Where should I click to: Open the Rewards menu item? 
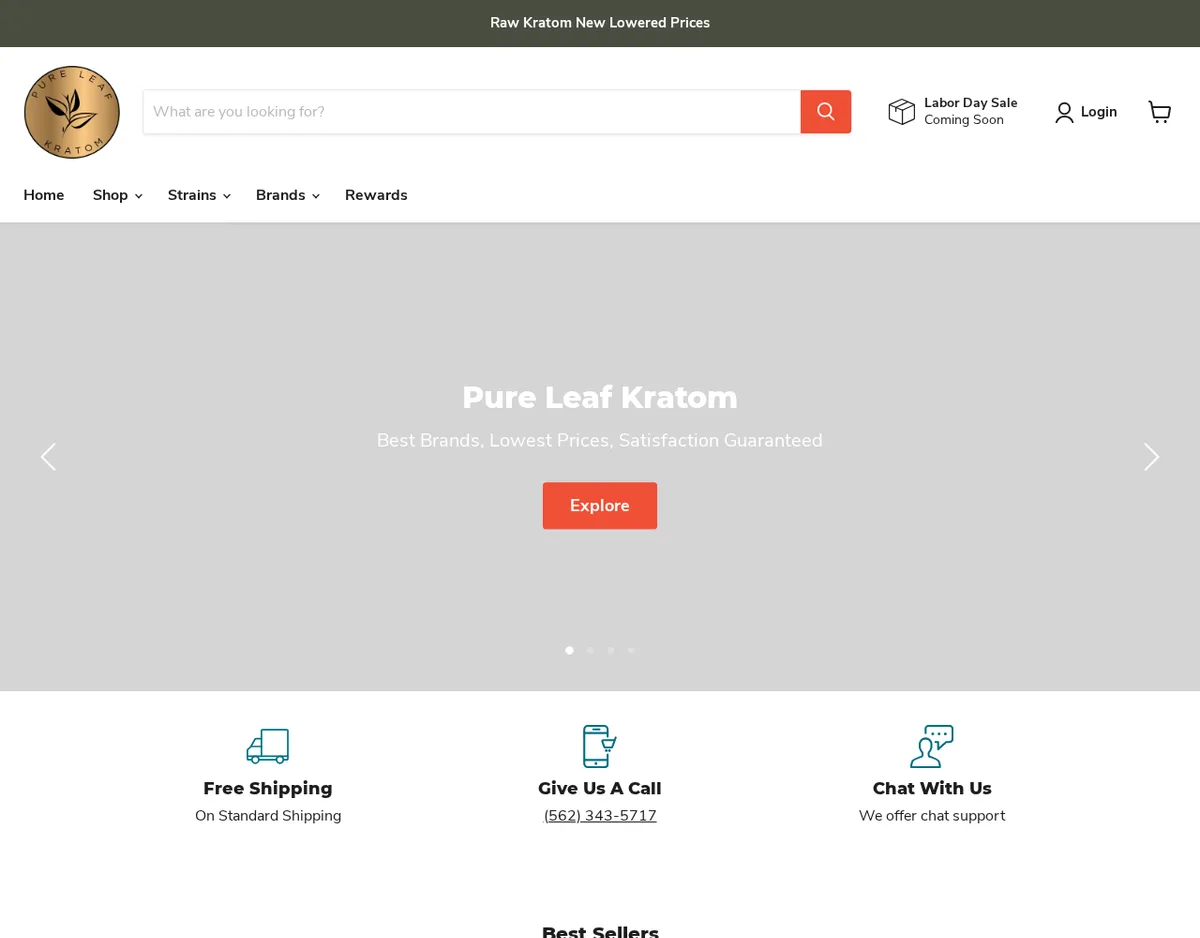click(376, 195)
